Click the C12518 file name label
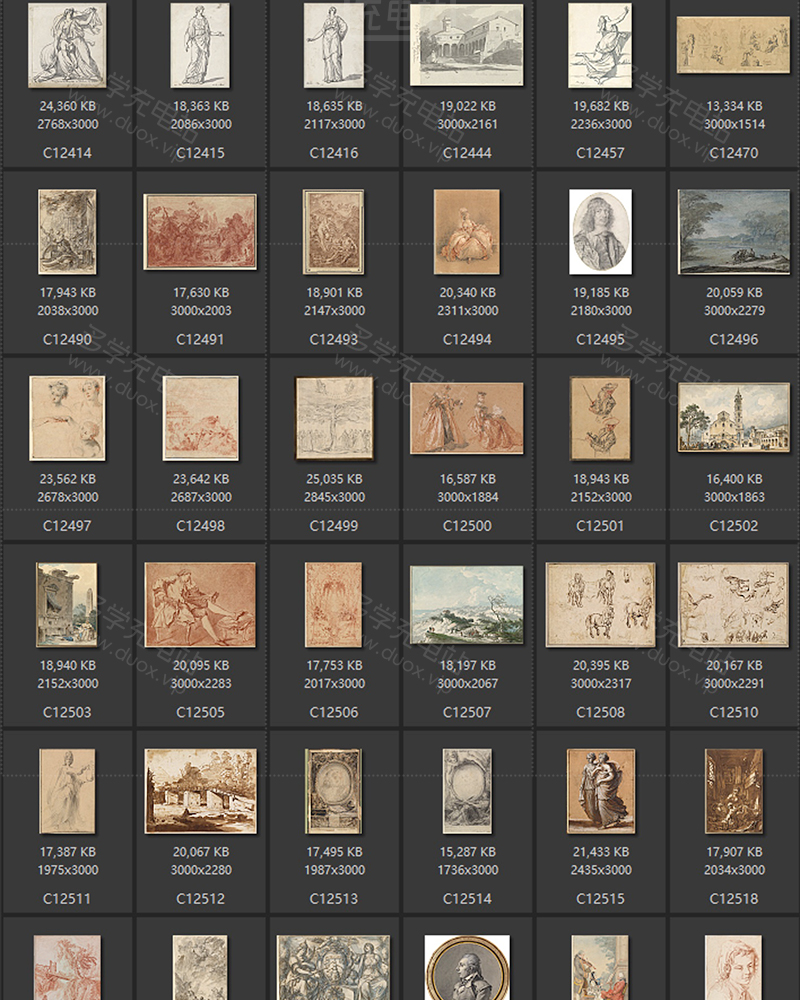Screen dimensions: 800x1000 coord(733,899)
